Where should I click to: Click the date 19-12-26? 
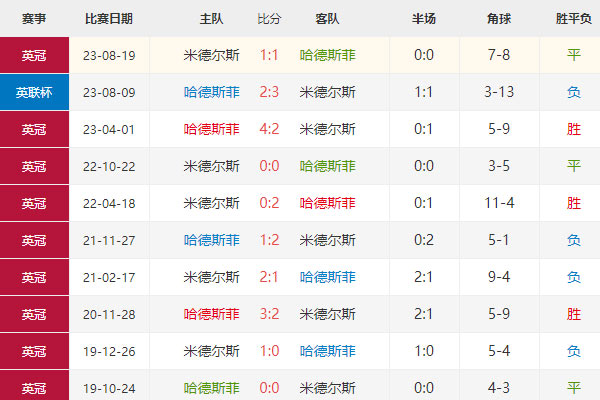coord(109,352)
